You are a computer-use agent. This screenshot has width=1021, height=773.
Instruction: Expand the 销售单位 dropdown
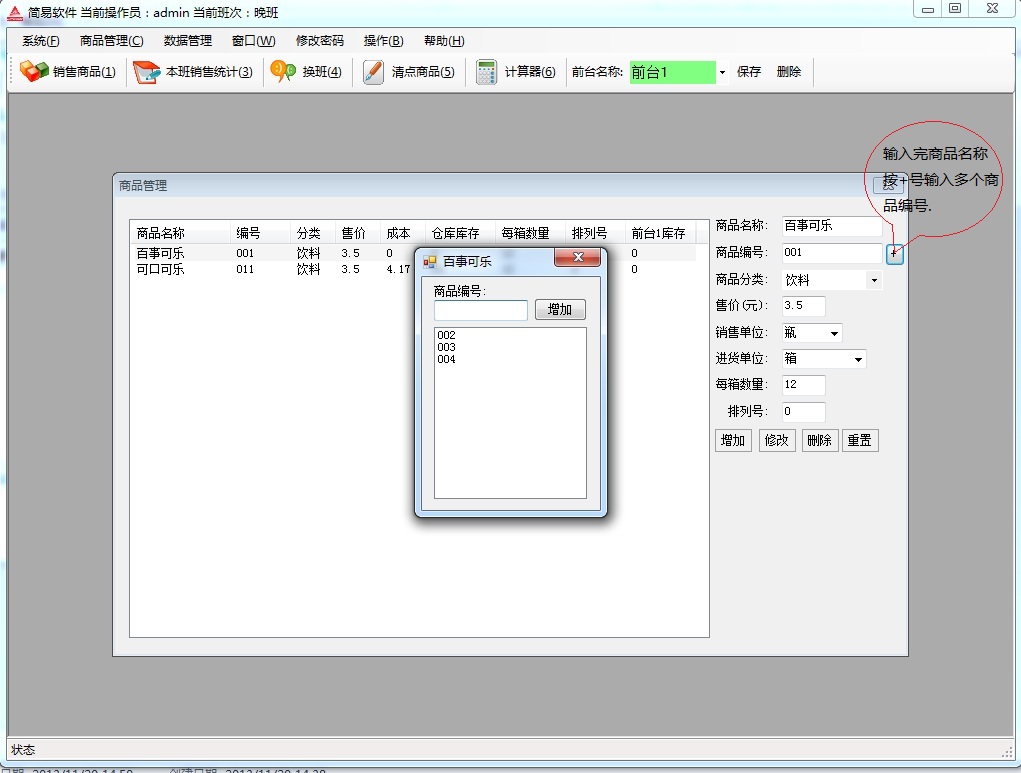[x=834, y=333]
